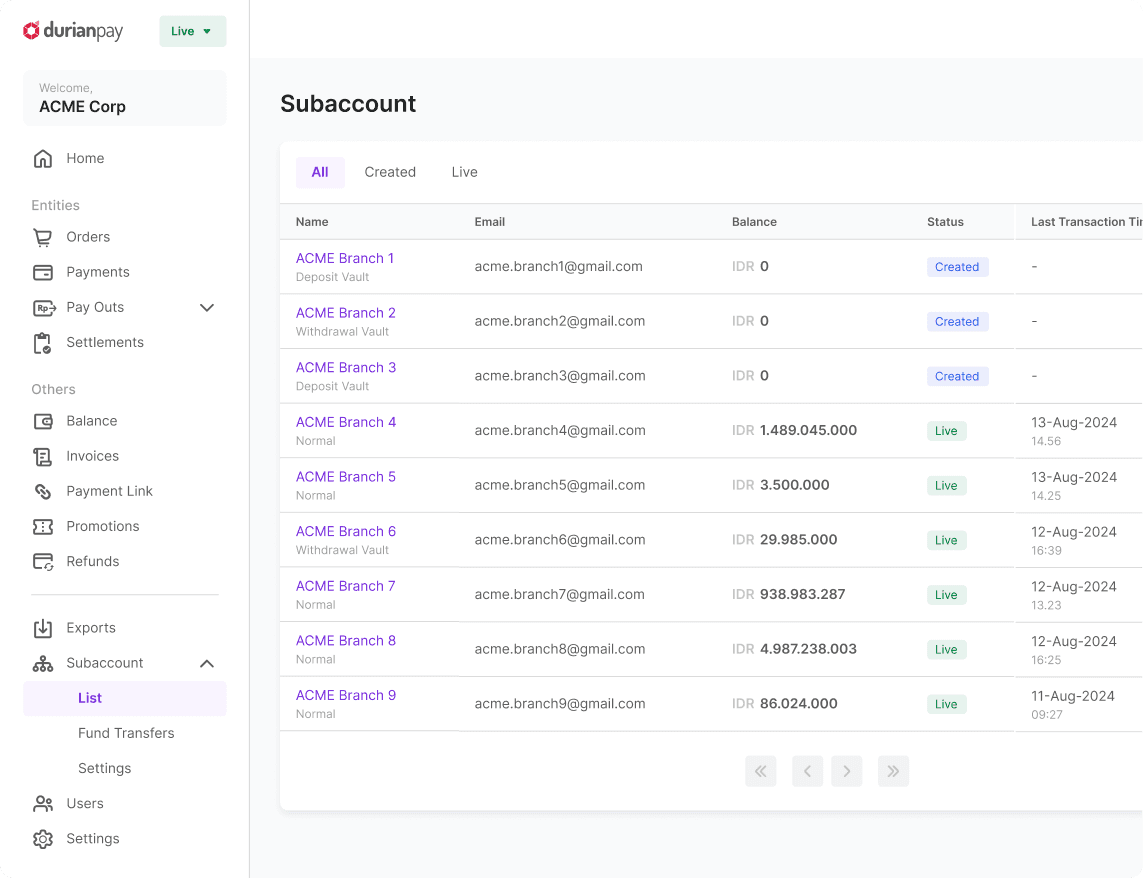The image size is (1143, 878).
Task: Click the Pay Outs Rp icon
Action: tap(44, 308)
